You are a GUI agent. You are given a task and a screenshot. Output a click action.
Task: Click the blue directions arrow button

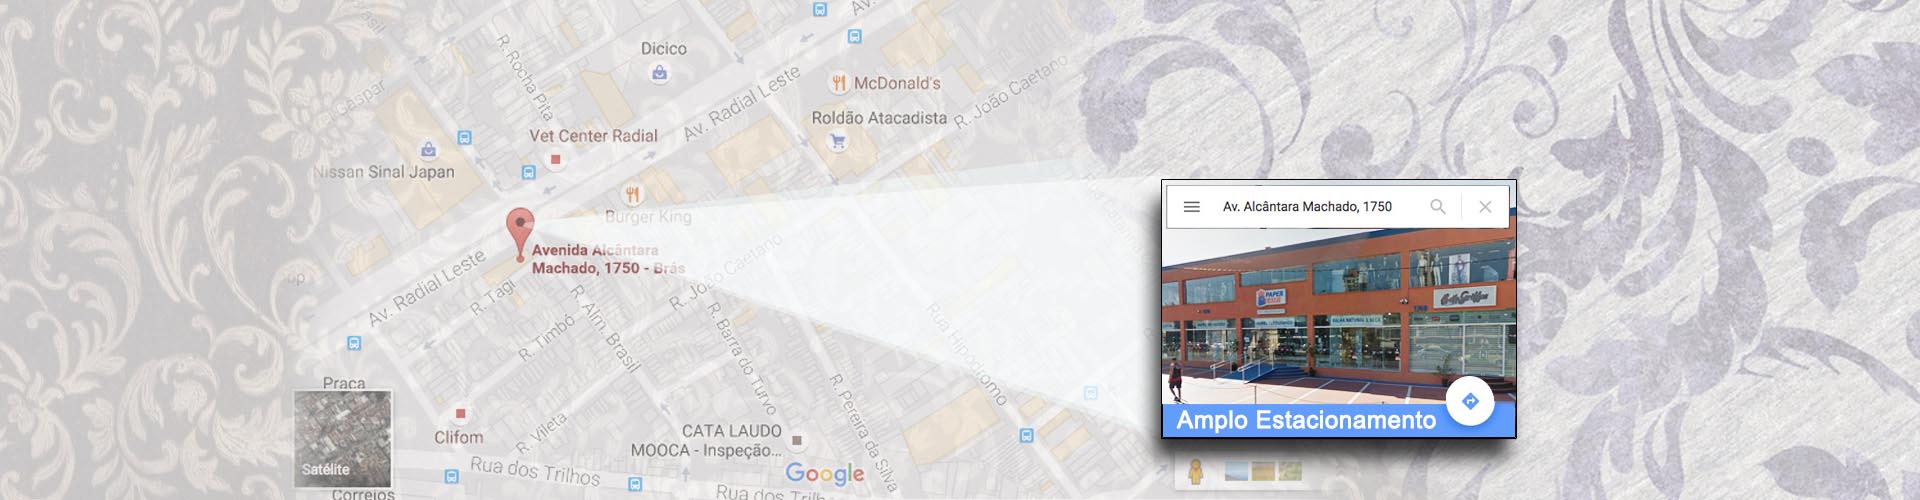coord(1470,401)
